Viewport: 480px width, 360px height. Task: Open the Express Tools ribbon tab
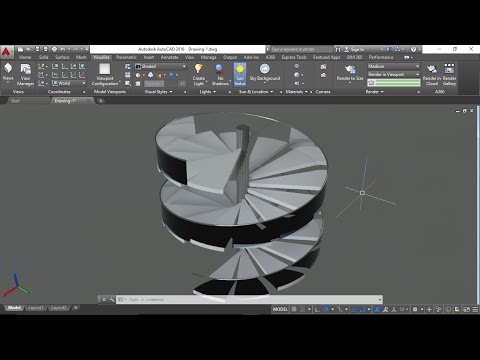pyautogui.click(x=294, y=57)
